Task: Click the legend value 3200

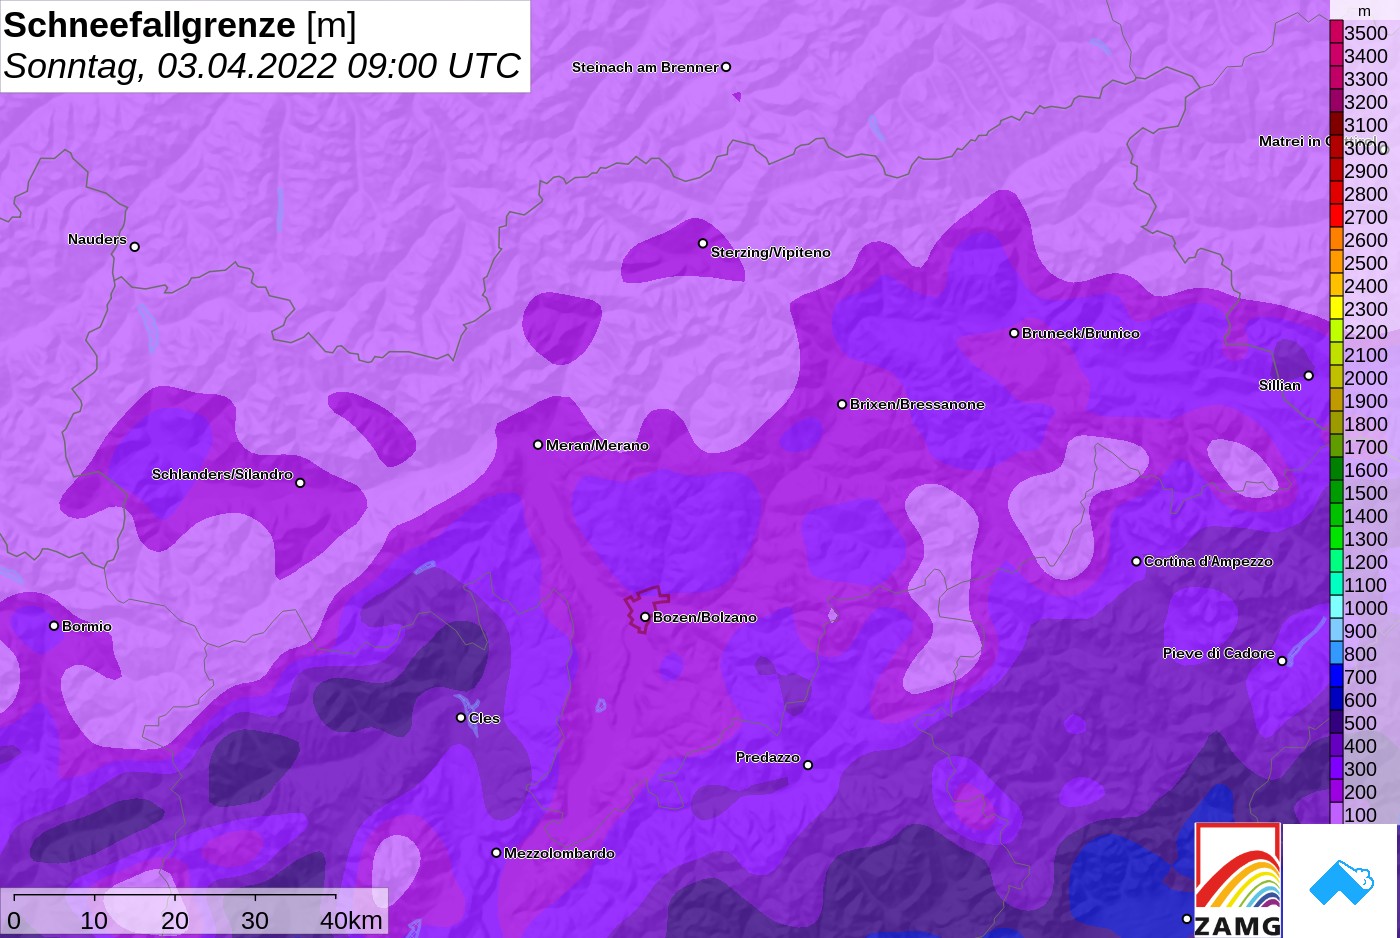Action: pyautogui.click(x=1366, y=102)
